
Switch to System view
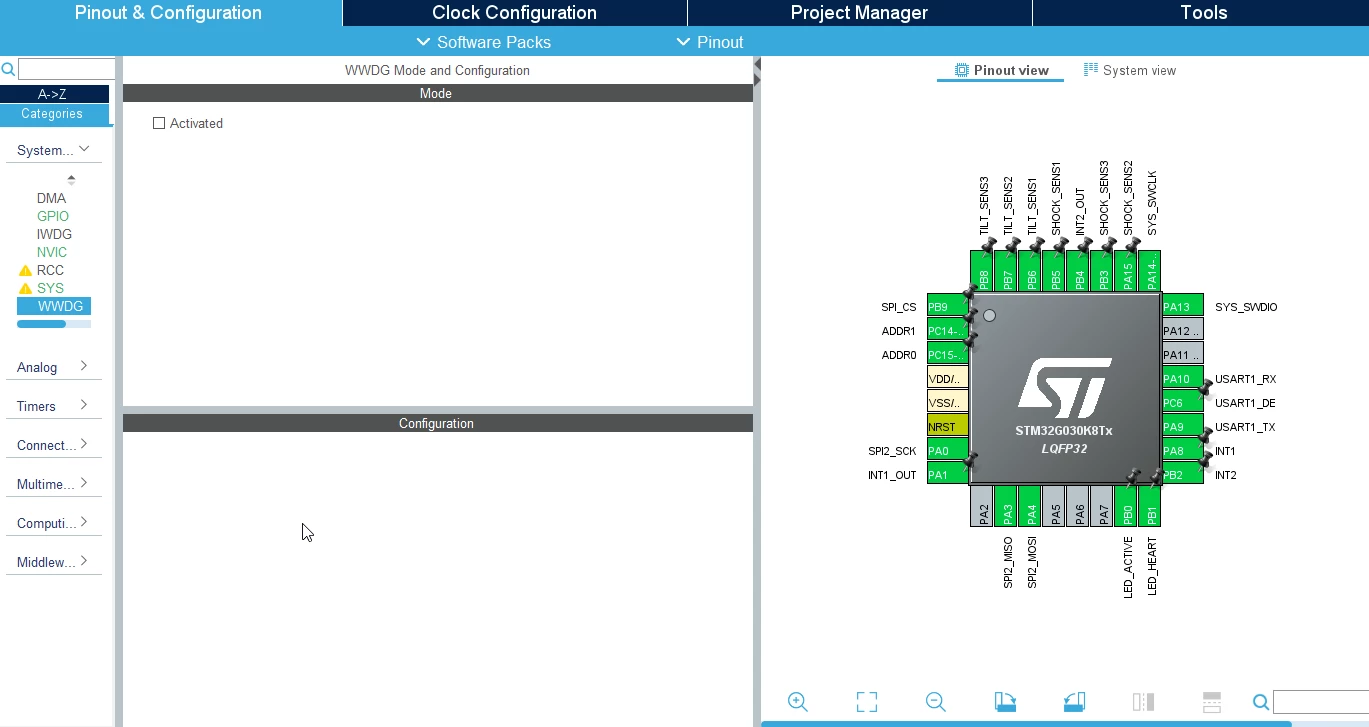click(x=1130, y=70)
